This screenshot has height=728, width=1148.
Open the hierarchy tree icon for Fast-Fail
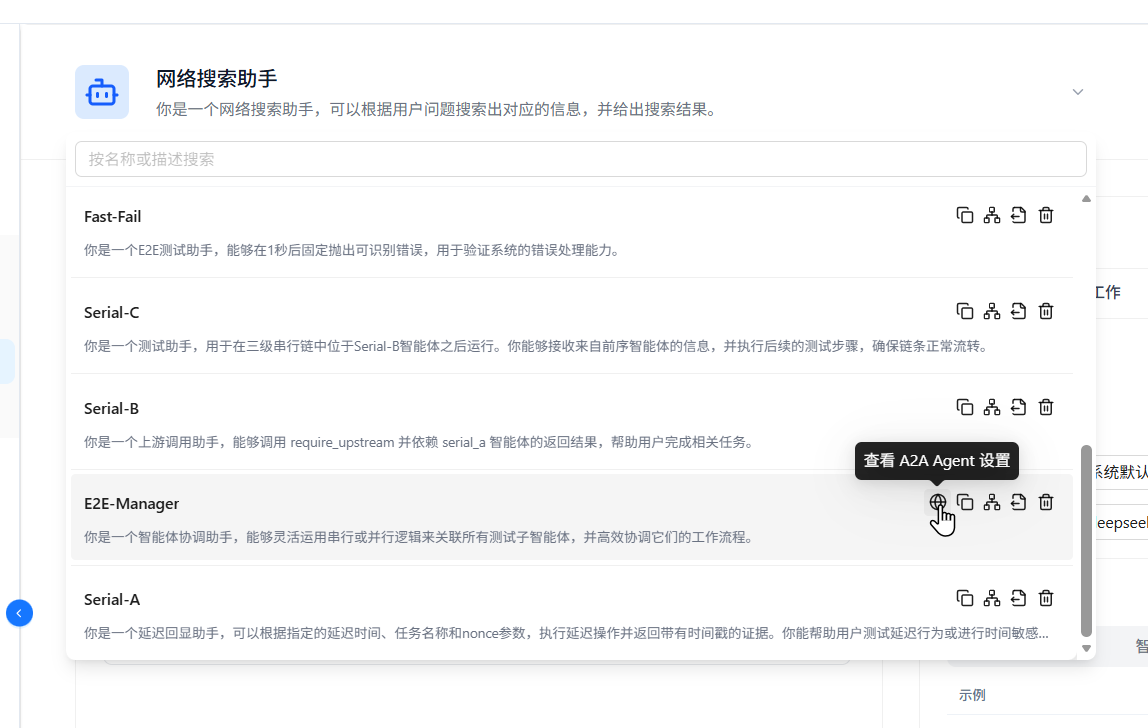tap(992, 215)
